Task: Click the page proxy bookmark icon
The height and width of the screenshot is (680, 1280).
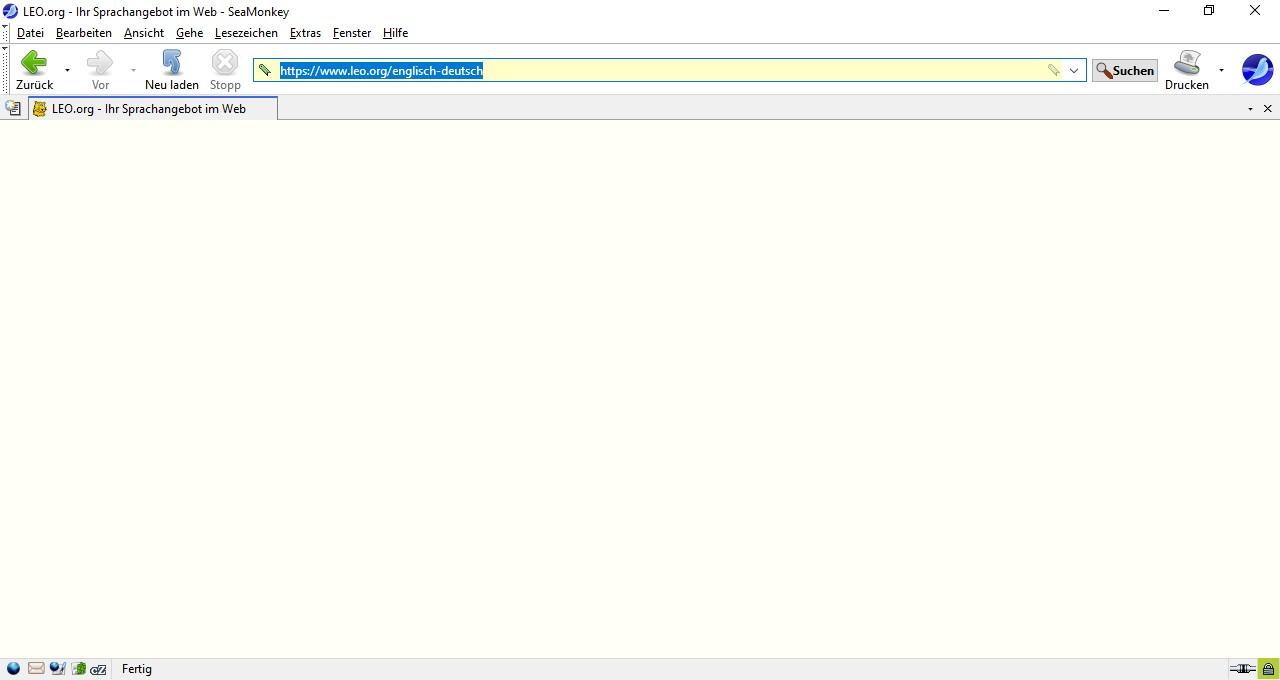Action: pyautogui.click(x=265, y=70)
